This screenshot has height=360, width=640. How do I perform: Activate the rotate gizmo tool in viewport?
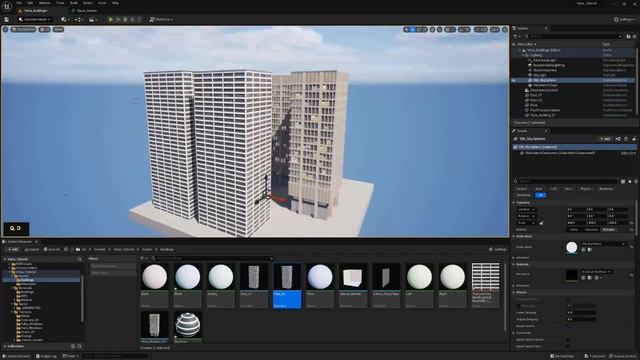pyautogui.click(x=418, y=29)
